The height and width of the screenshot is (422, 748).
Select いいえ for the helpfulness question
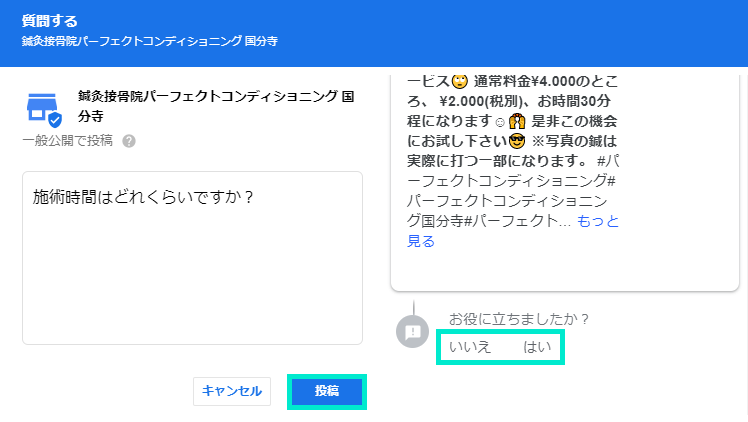(x=469, y=347)
